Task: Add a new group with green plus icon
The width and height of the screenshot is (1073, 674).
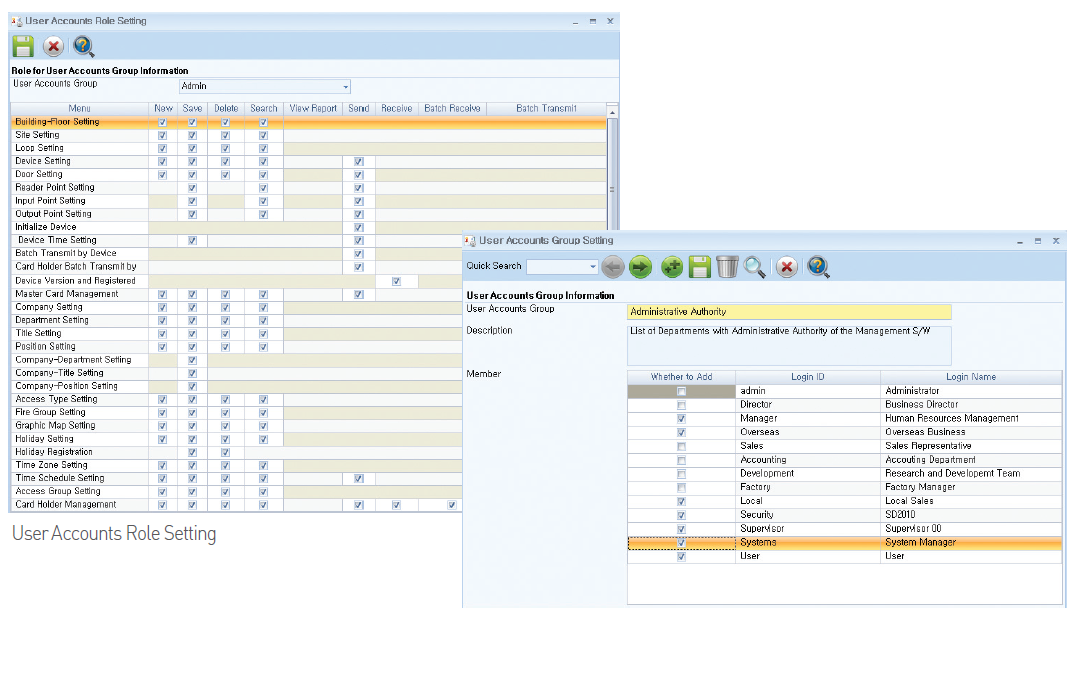Action: point(673,267)
